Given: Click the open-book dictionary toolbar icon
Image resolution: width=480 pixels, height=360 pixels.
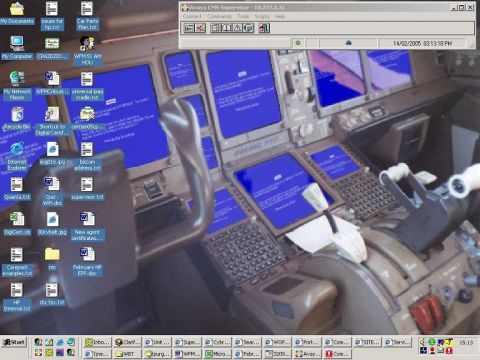Looking at the screenshot, I should [x=227, y=28].
